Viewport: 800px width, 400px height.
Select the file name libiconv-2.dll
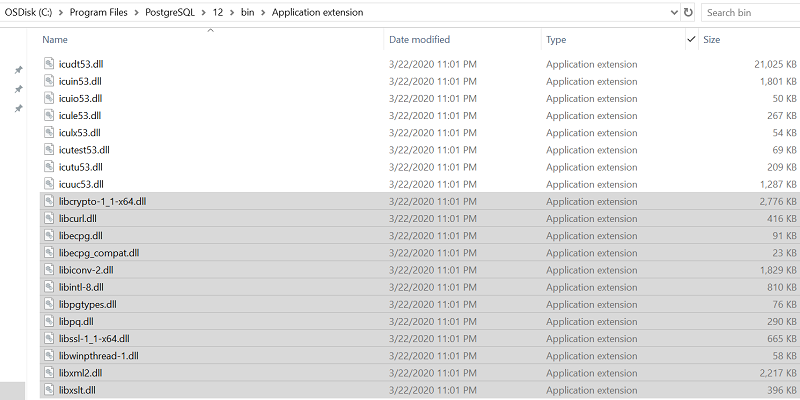pos(86,270)
